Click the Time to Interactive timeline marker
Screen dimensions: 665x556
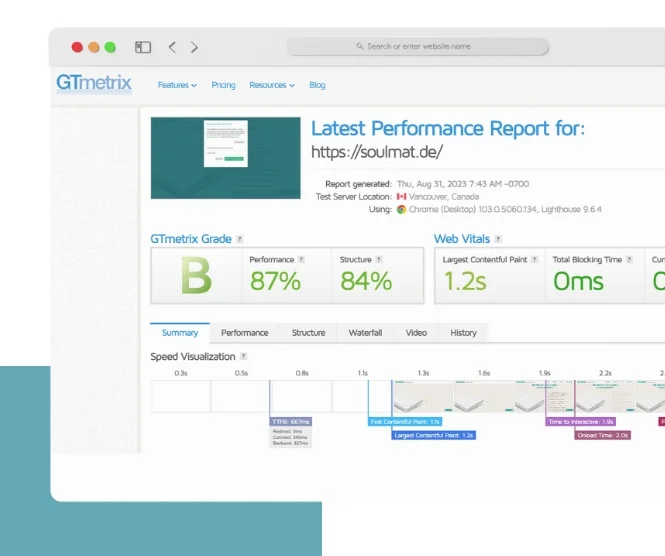580,422
